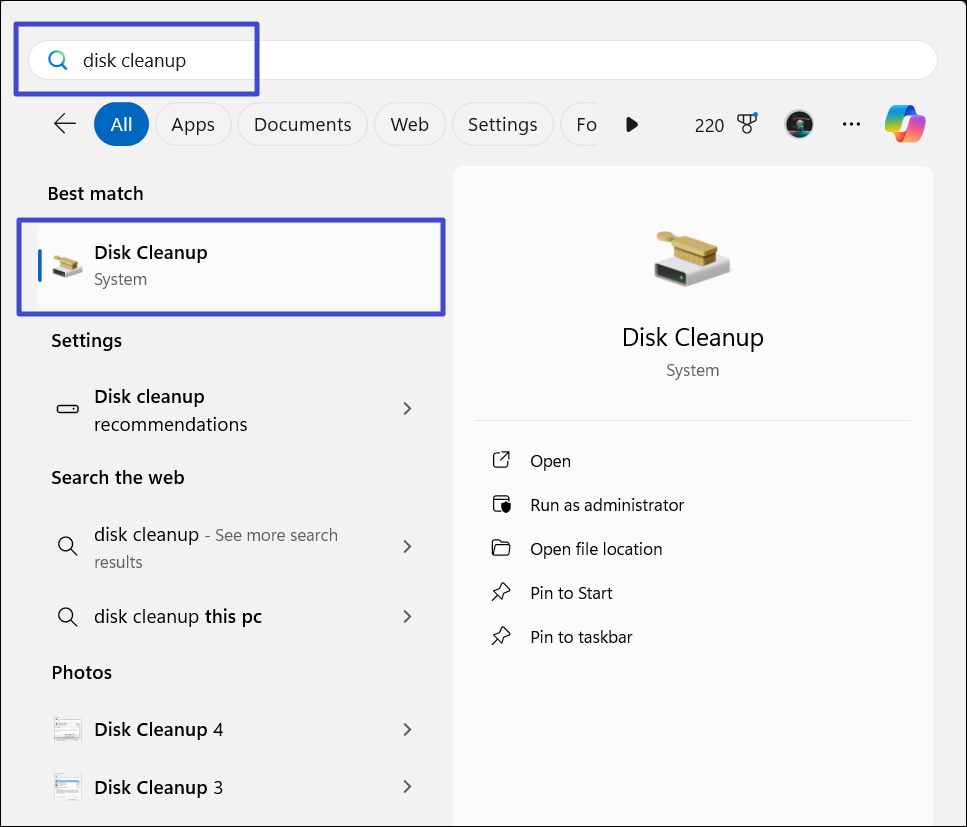The image size is (967, 827).
Task: Click the magnifier icon in the search box
Action: tap(58, 61)
